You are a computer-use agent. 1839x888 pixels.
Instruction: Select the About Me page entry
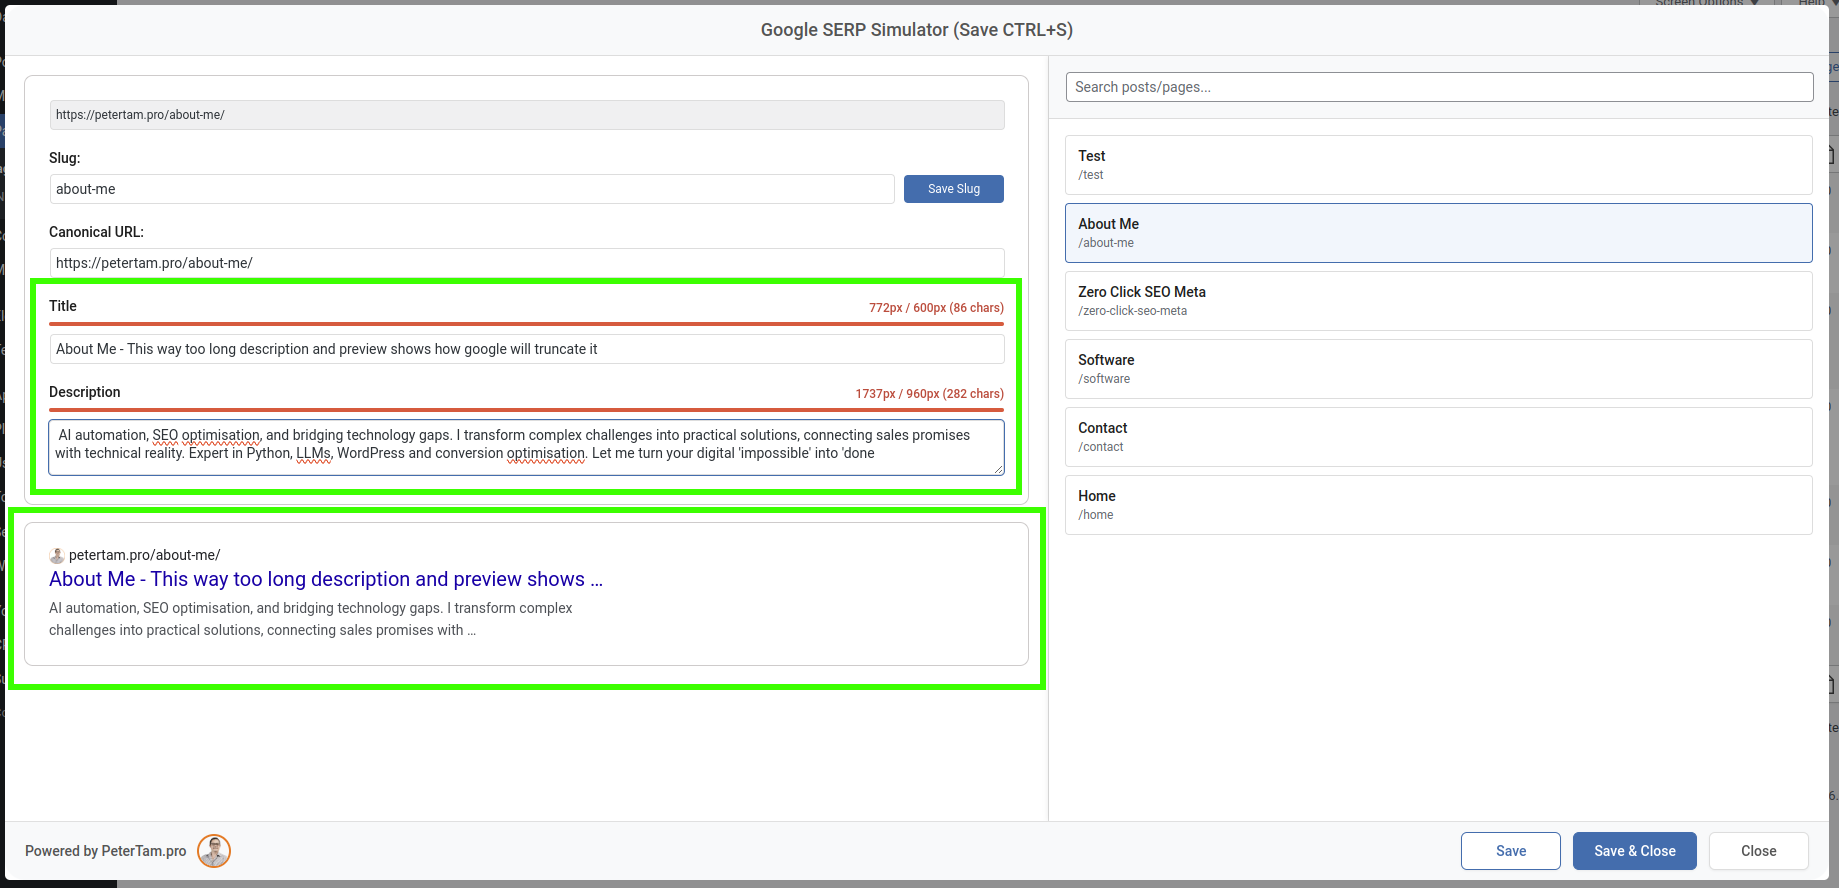click(x=1439, y=233)
